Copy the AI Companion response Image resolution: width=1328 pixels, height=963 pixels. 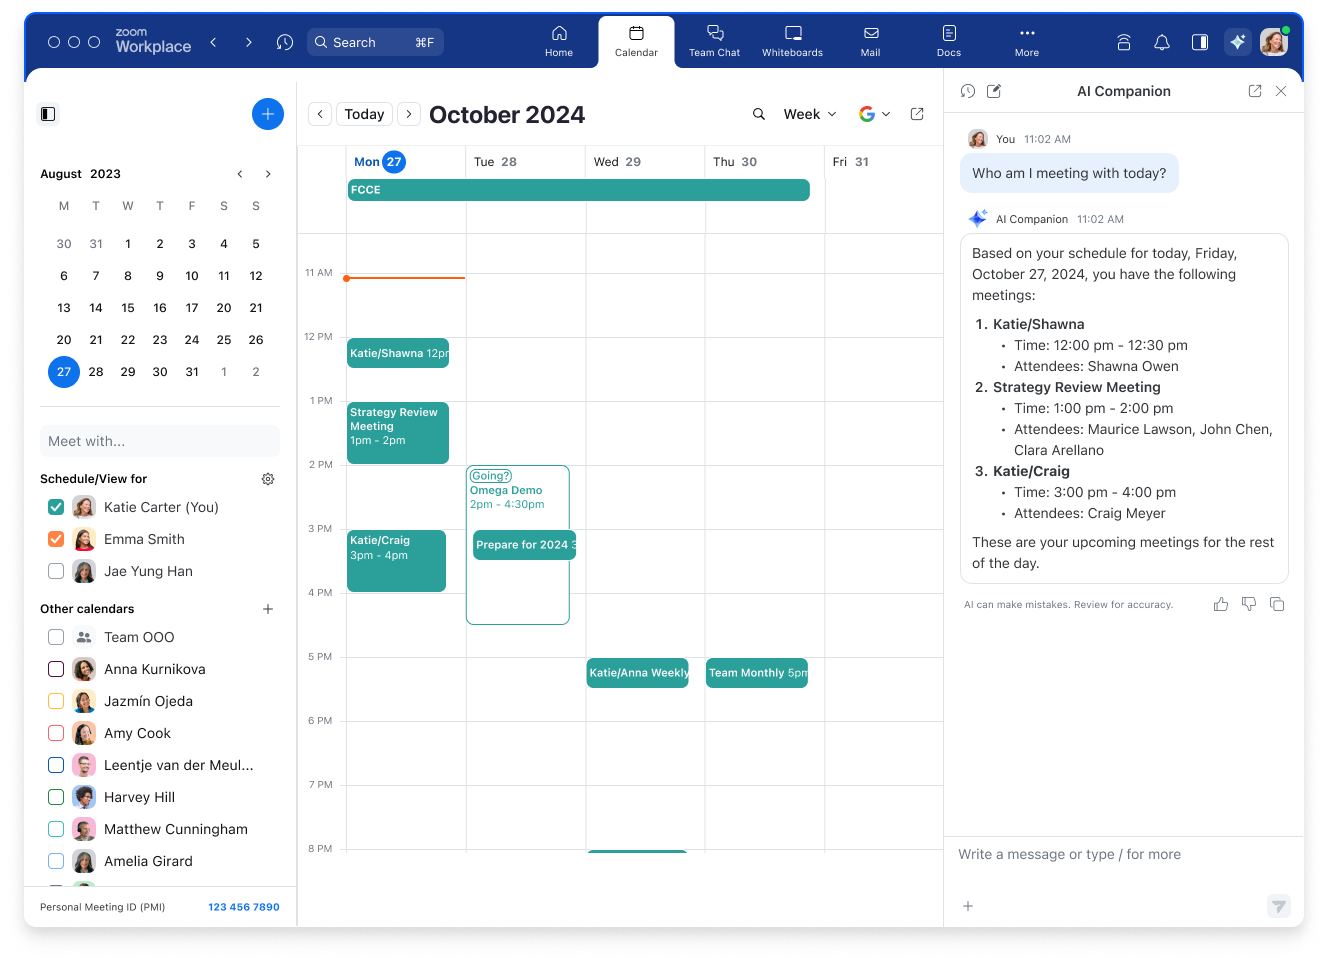pos(1277,604)
